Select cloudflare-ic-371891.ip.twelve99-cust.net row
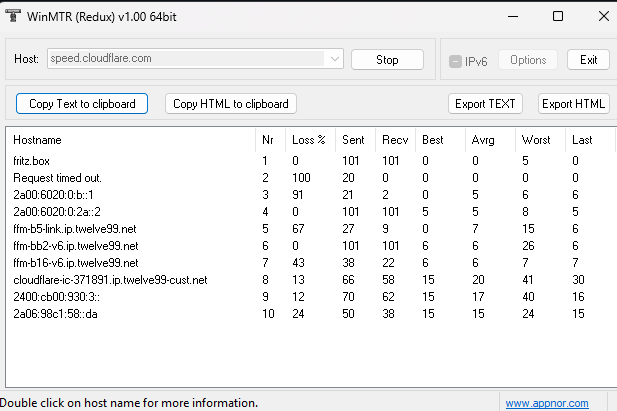 311,280
